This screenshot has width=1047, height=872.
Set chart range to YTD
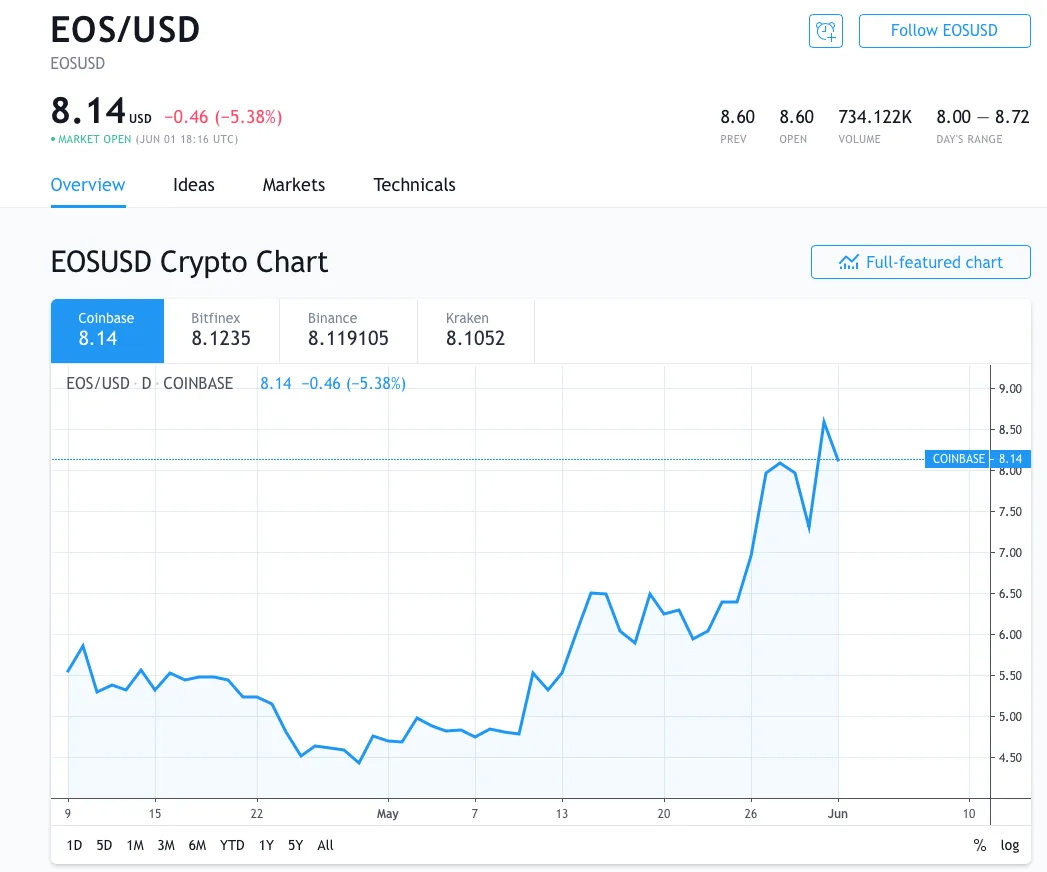pyautogui.click(x=232, y=845)
